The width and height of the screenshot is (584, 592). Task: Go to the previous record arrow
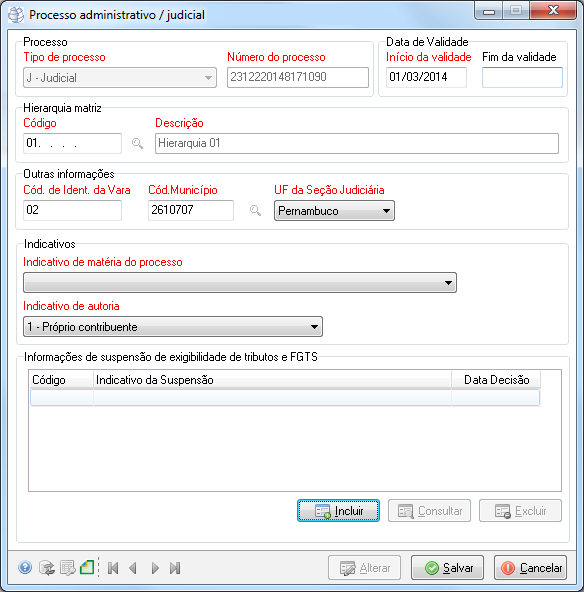133,568
